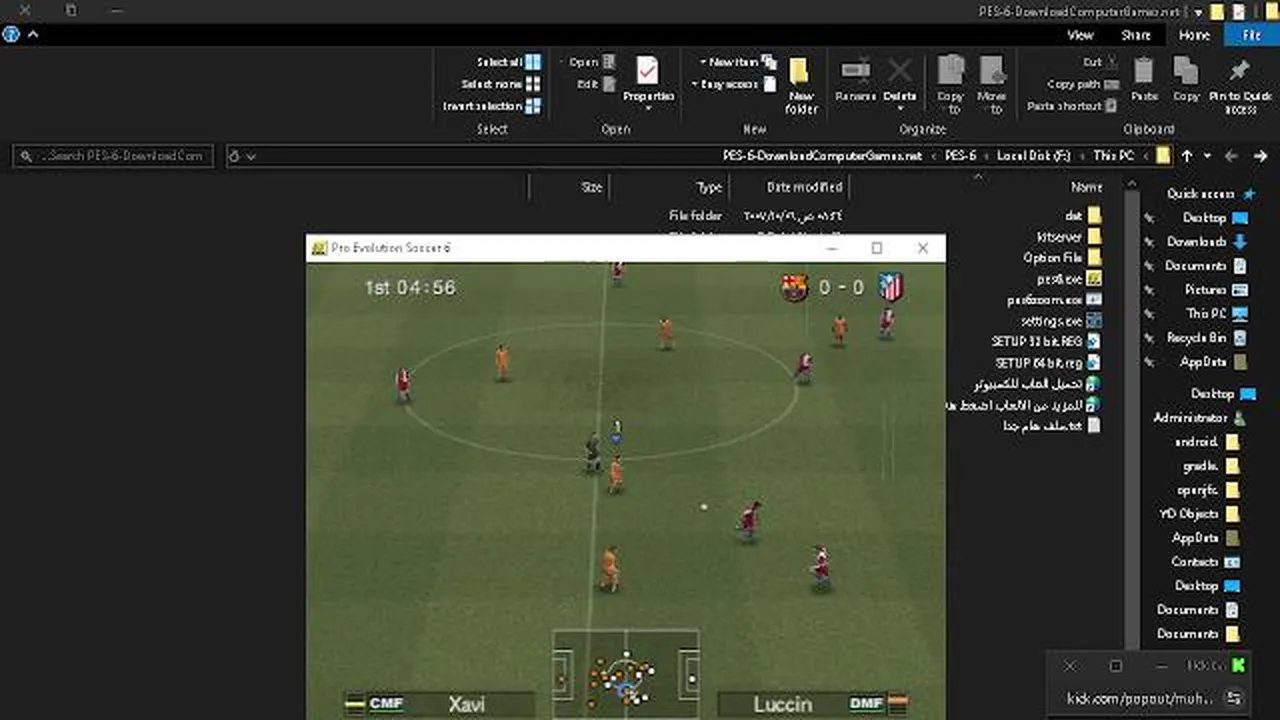Viewport: 1280px width, 720px height.
Task: Click the Search PES-6 search box
Action: tap(113, 156)
